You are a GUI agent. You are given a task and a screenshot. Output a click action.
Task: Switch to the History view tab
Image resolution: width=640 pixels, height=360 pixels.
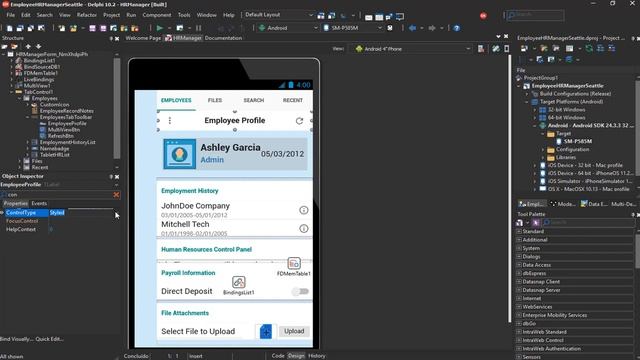pos(317,356)
